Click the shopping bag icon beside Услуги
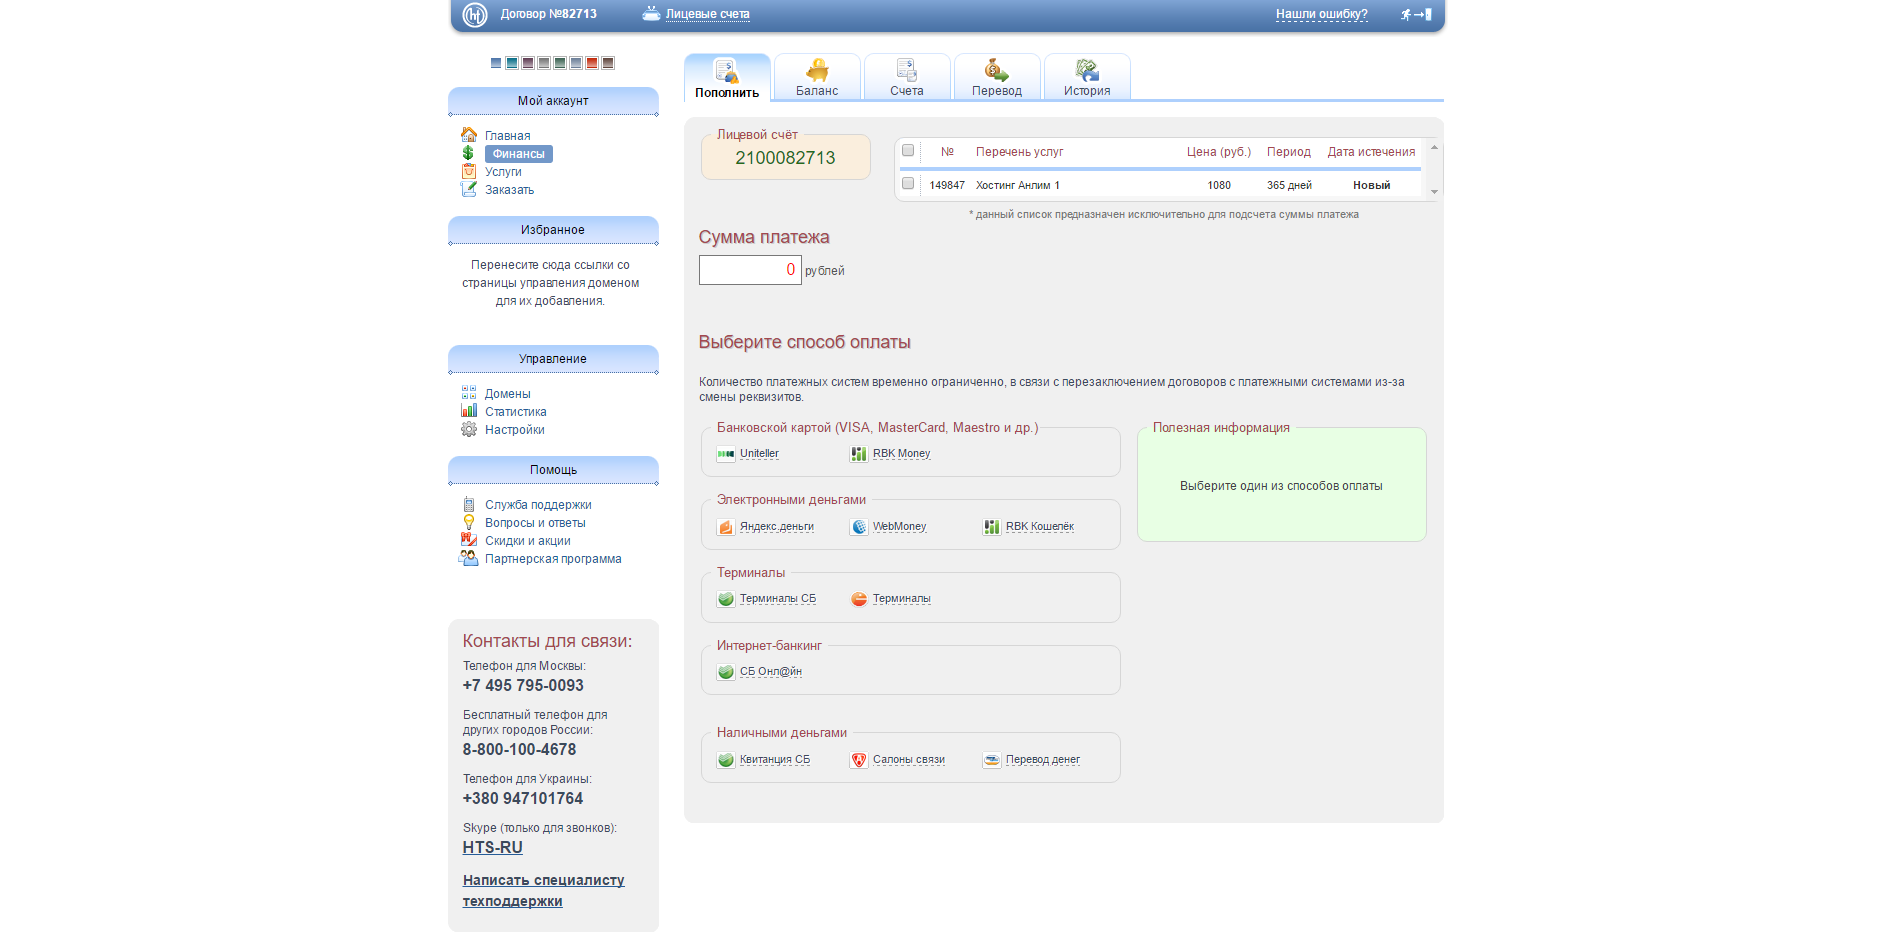The image size is (1897, 947). [469, 171]
